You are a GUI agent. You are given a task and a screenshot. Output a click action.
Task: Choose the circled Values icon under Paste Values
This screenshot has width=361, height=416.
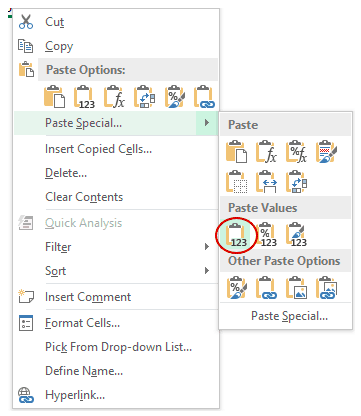[x=237, y=235]
